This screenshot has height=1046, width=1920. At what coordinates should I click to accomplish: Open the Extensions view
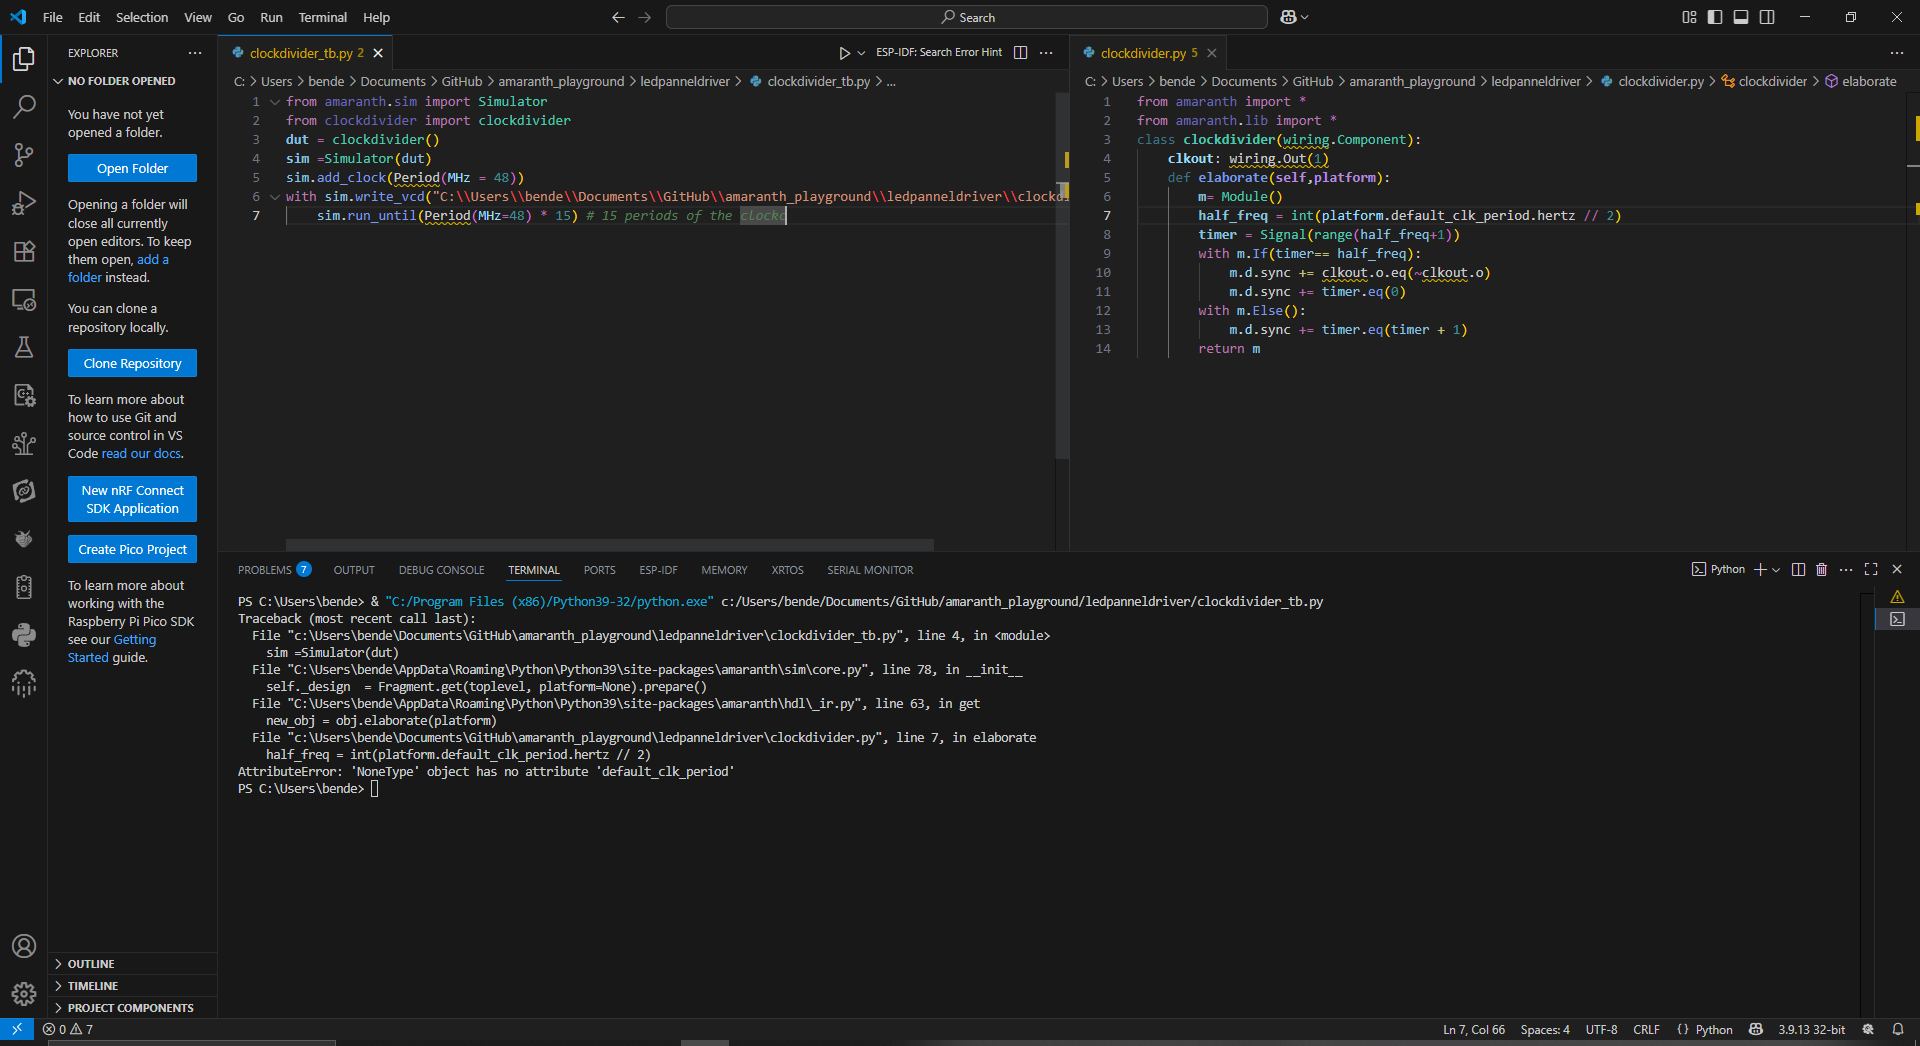pyautogui.click(x=24, y=252)
